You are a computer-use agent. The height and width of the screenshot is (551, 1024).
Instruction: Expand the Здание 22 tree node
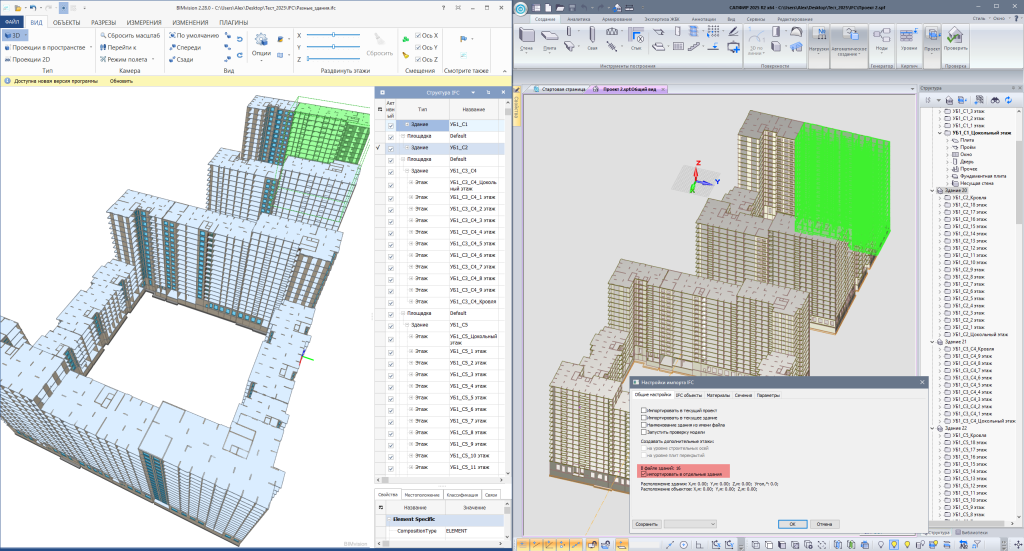coord(930,428)
